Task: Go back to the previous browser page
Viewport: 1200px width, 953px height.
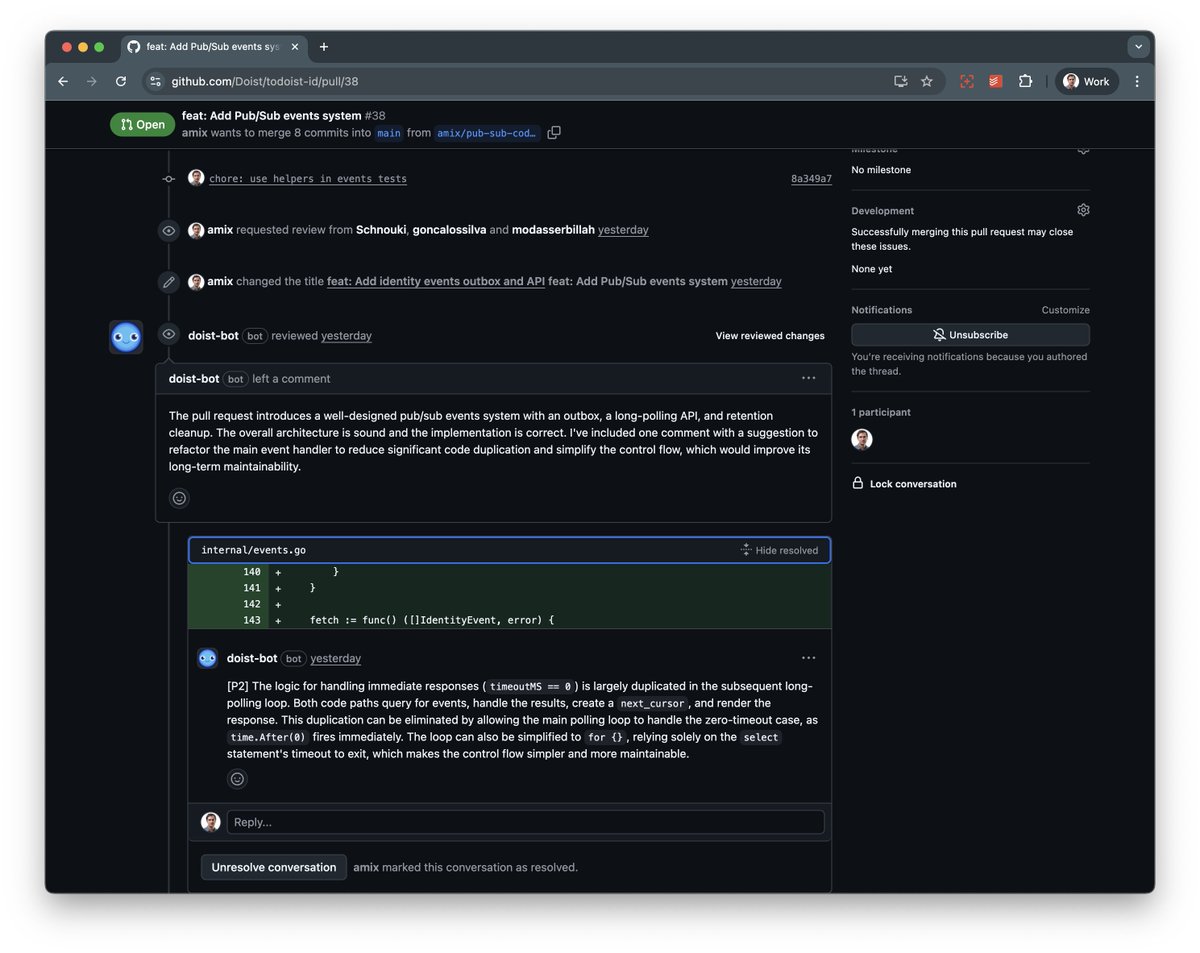Action: [x=63, y=82]
